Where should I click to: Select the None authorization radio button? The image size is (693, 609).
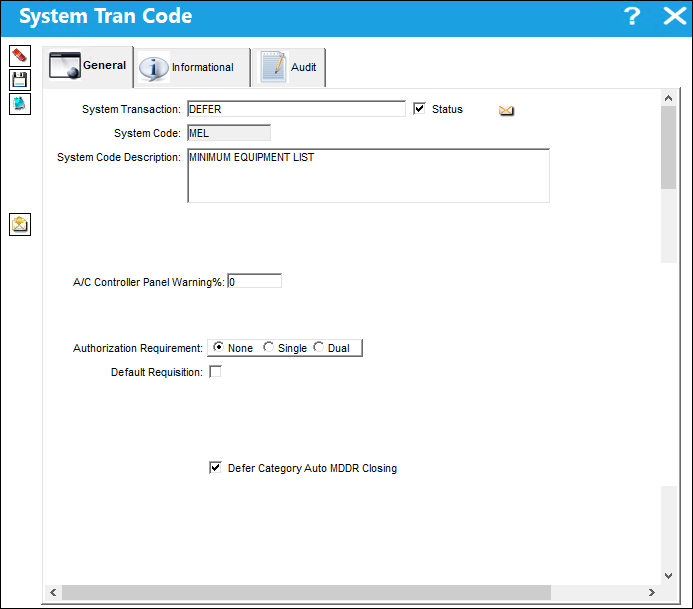[x=218, y=347]
